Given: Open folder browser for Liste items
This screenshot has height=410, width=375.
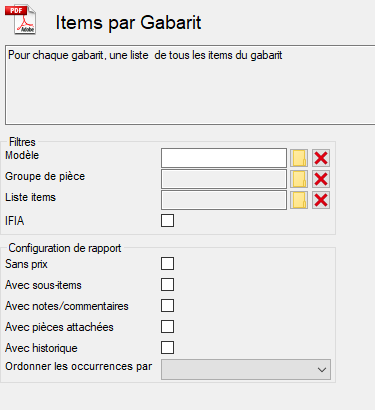Looking at the screenshot, I should pos(299,200).
